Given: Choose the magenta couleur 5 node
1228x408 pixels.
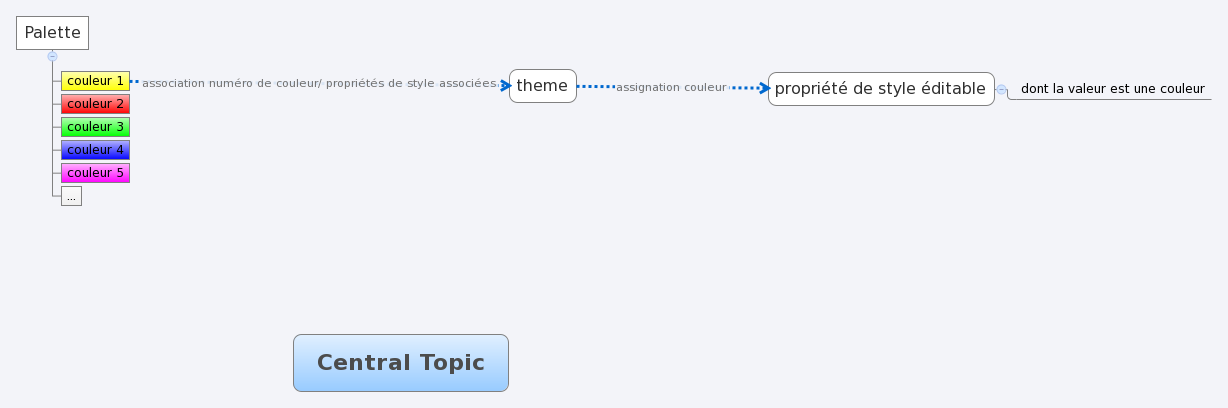Looking at the screenshot, I should [x=95, y=173].
